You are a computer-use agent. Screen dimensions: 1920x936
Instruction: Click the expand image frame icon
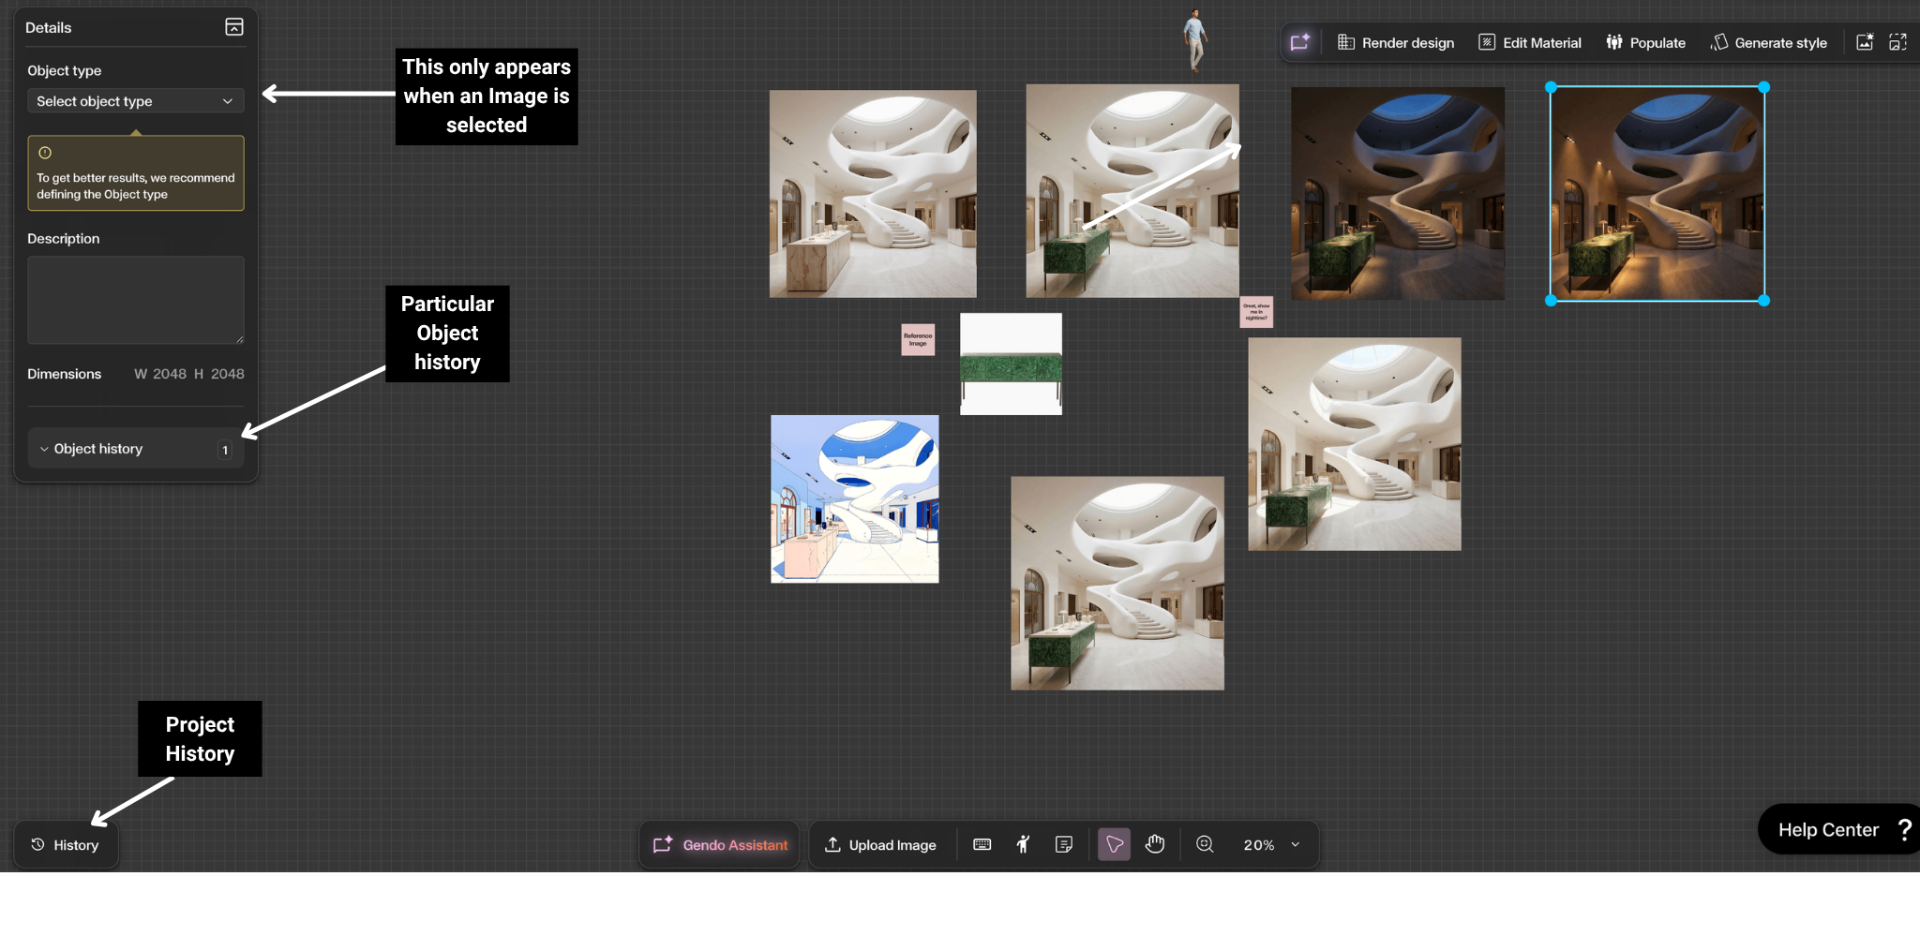(x=1897, y=42)
